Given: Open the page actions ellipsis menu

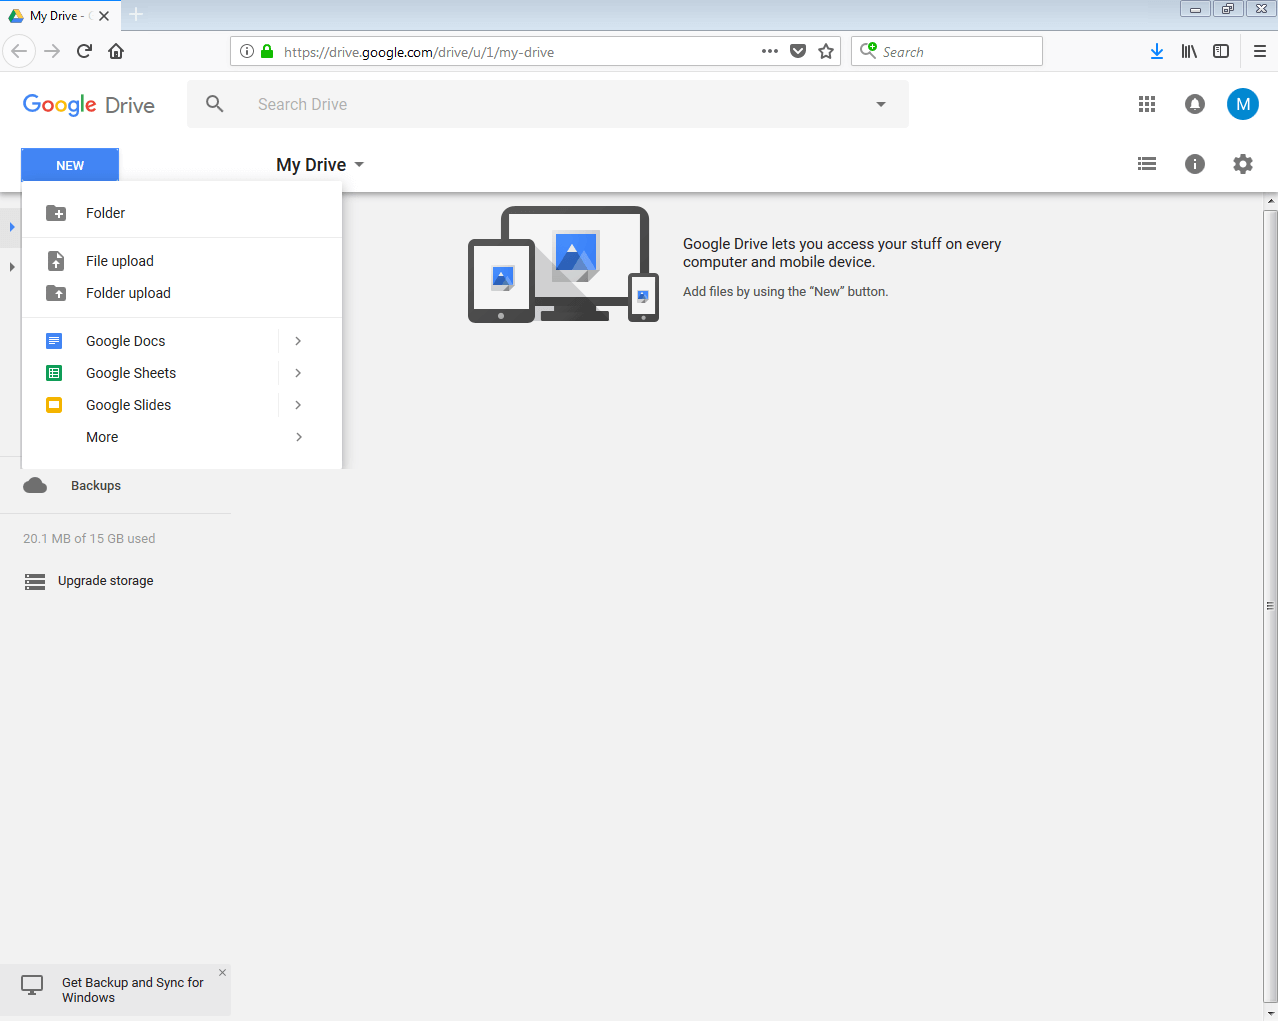Looking at the screenshot, I should (770, 51).
